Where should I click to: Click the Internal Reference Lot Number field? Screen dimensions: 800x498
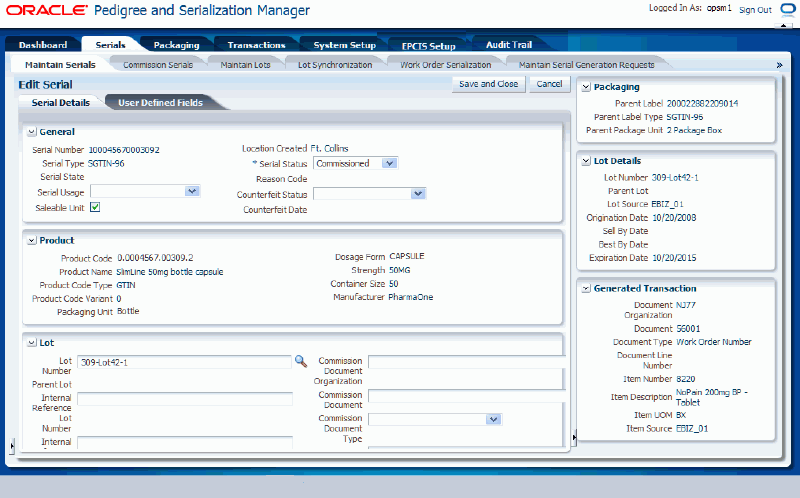click(x=185, y=399)
